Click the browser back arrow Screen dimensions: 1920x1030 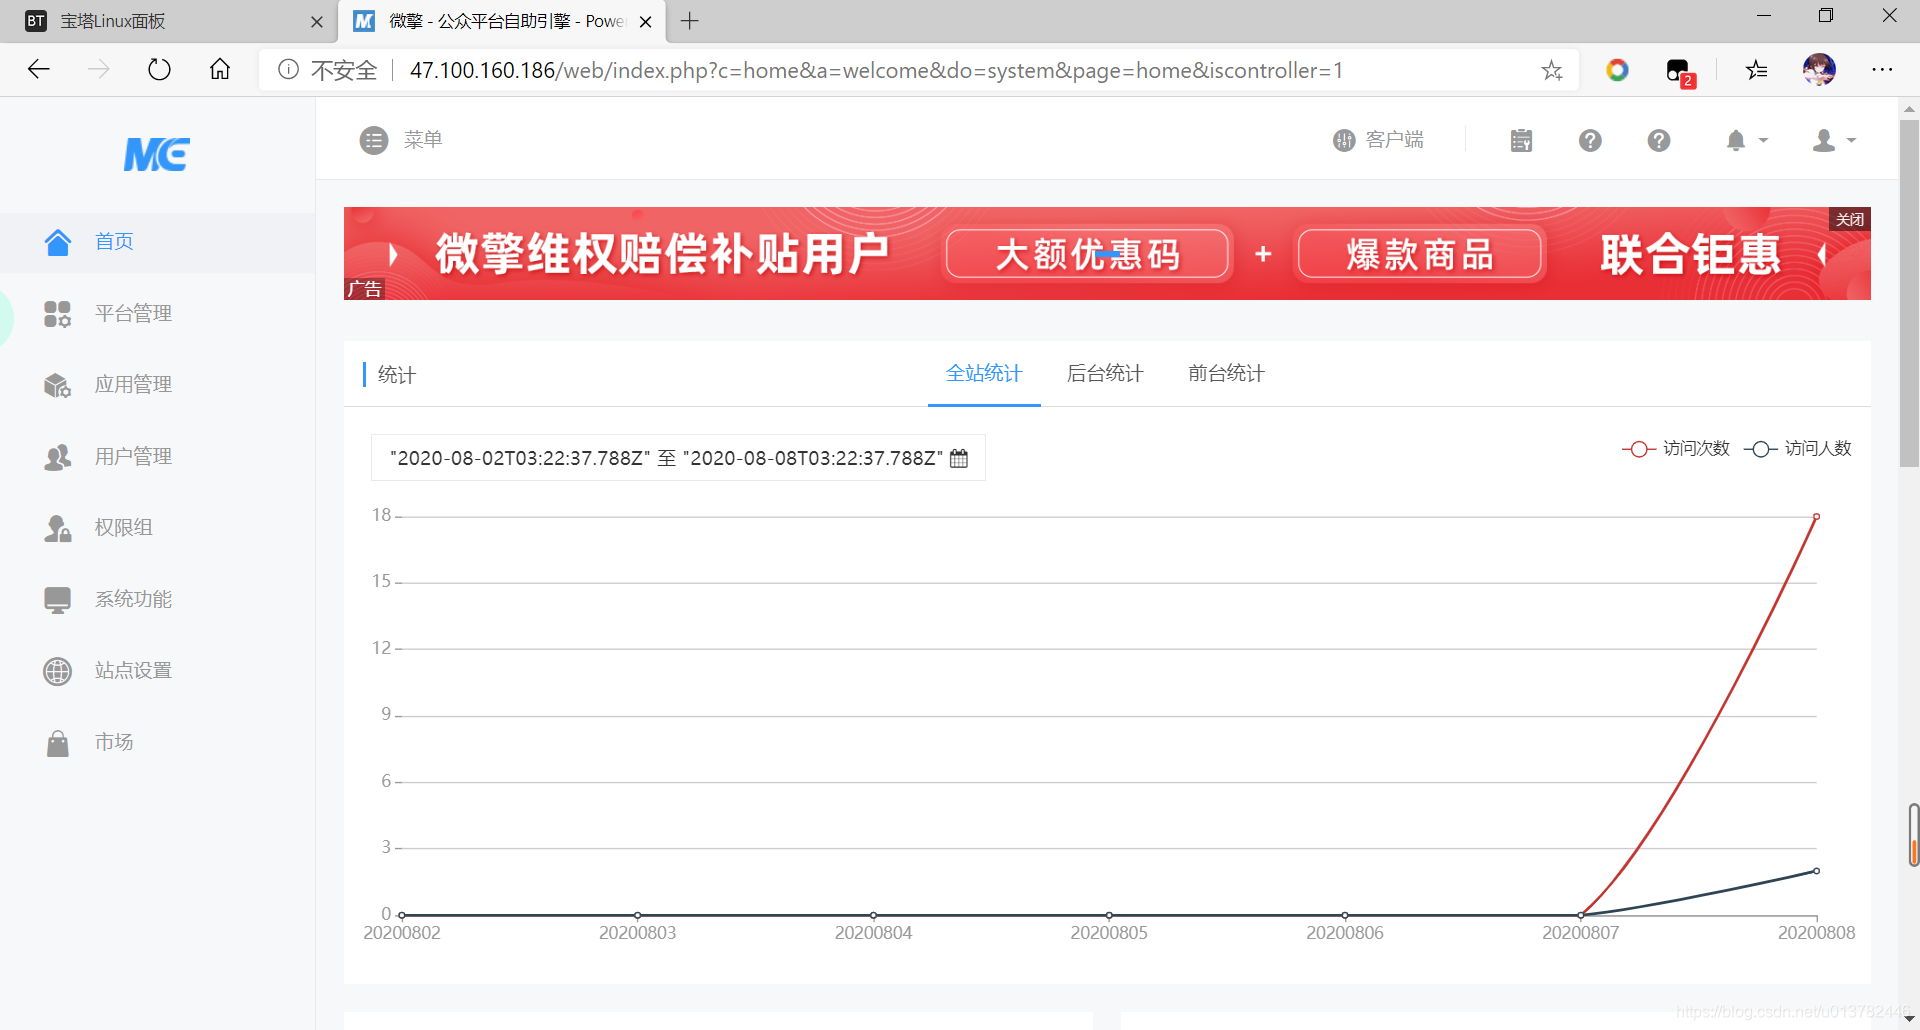coord(39,70)
